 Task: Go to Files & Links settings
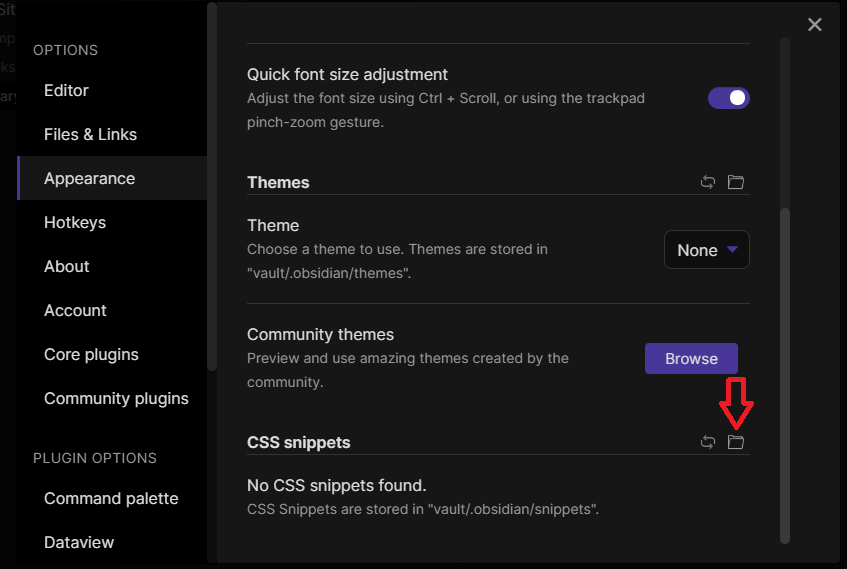90,134
